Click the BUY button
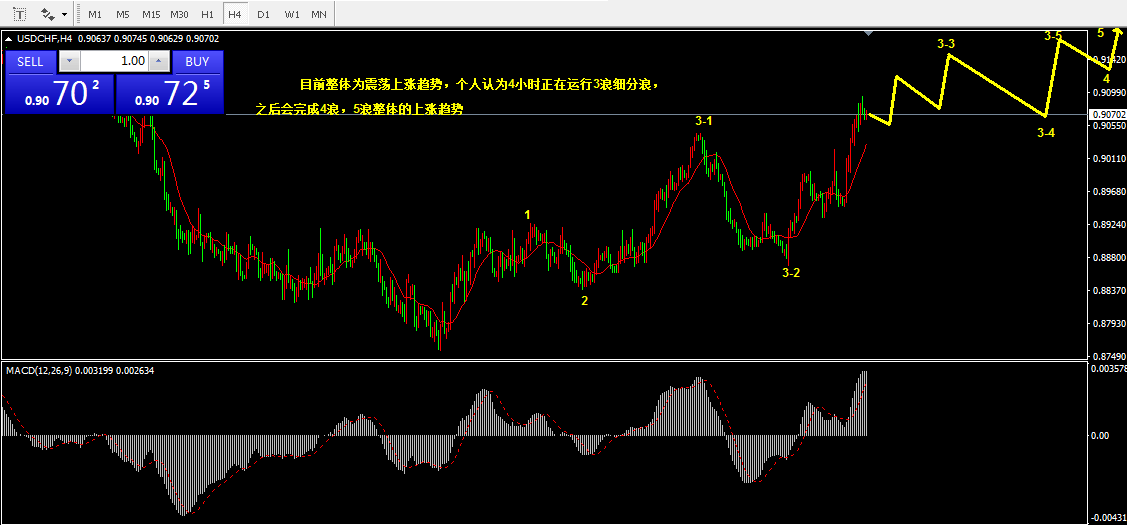 tap(198, 61)
